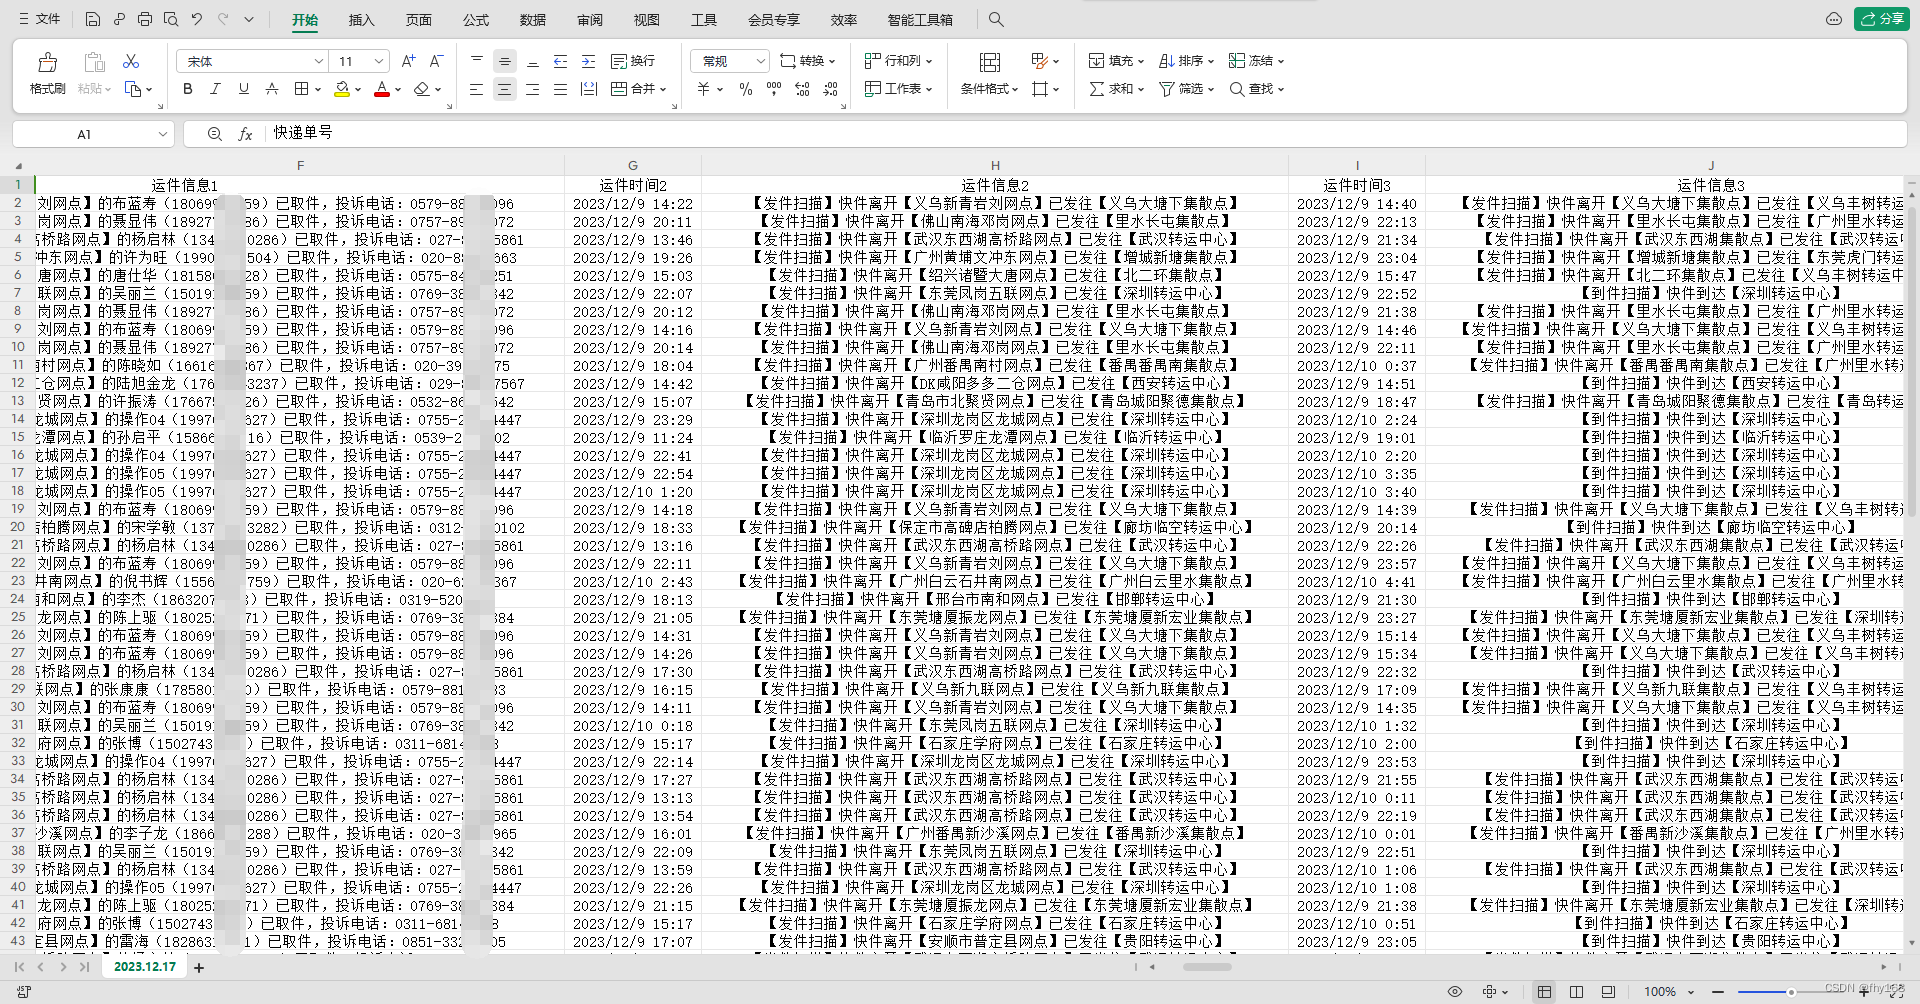Open the 文件 (File) menu
Image resolution: width=1920 pixels, height=1004 pixels.
pos(40,19)
